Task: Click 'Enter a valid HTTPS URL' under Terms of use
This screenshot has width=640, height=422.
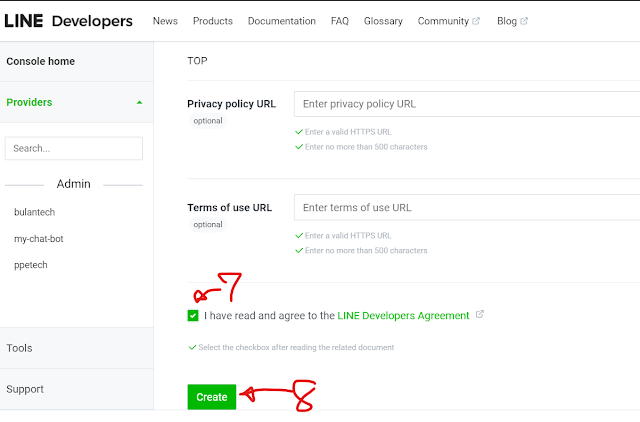Action: click(x=348, y=235)
